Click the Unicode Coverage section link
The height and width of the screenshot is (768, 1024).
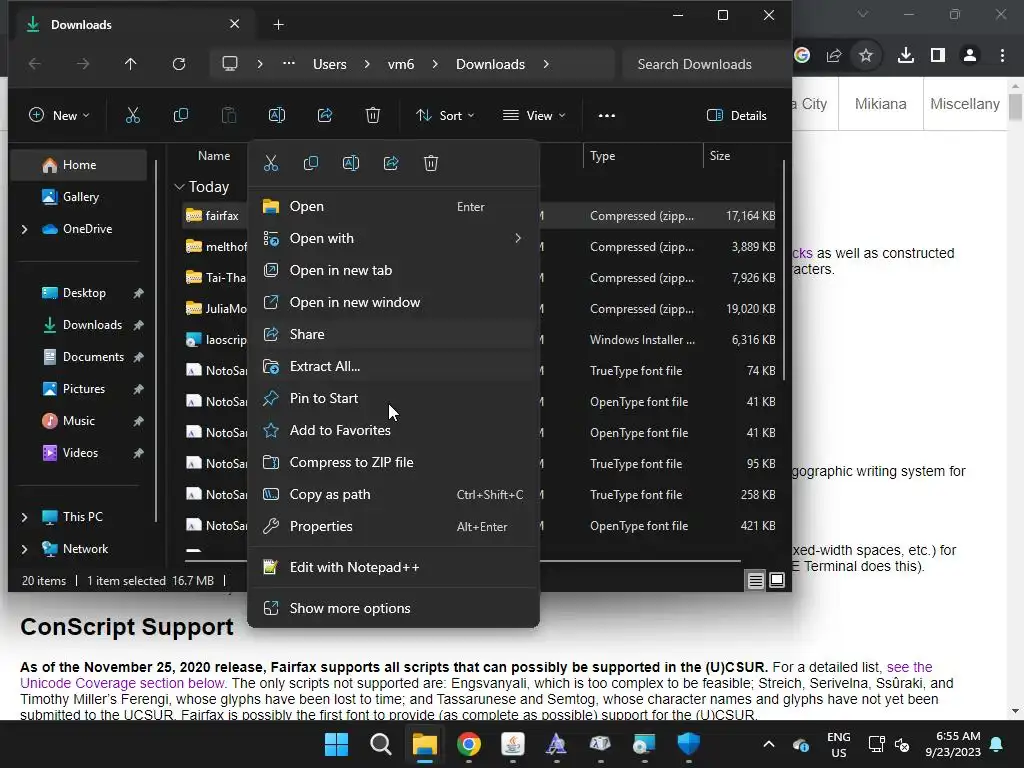122,683
